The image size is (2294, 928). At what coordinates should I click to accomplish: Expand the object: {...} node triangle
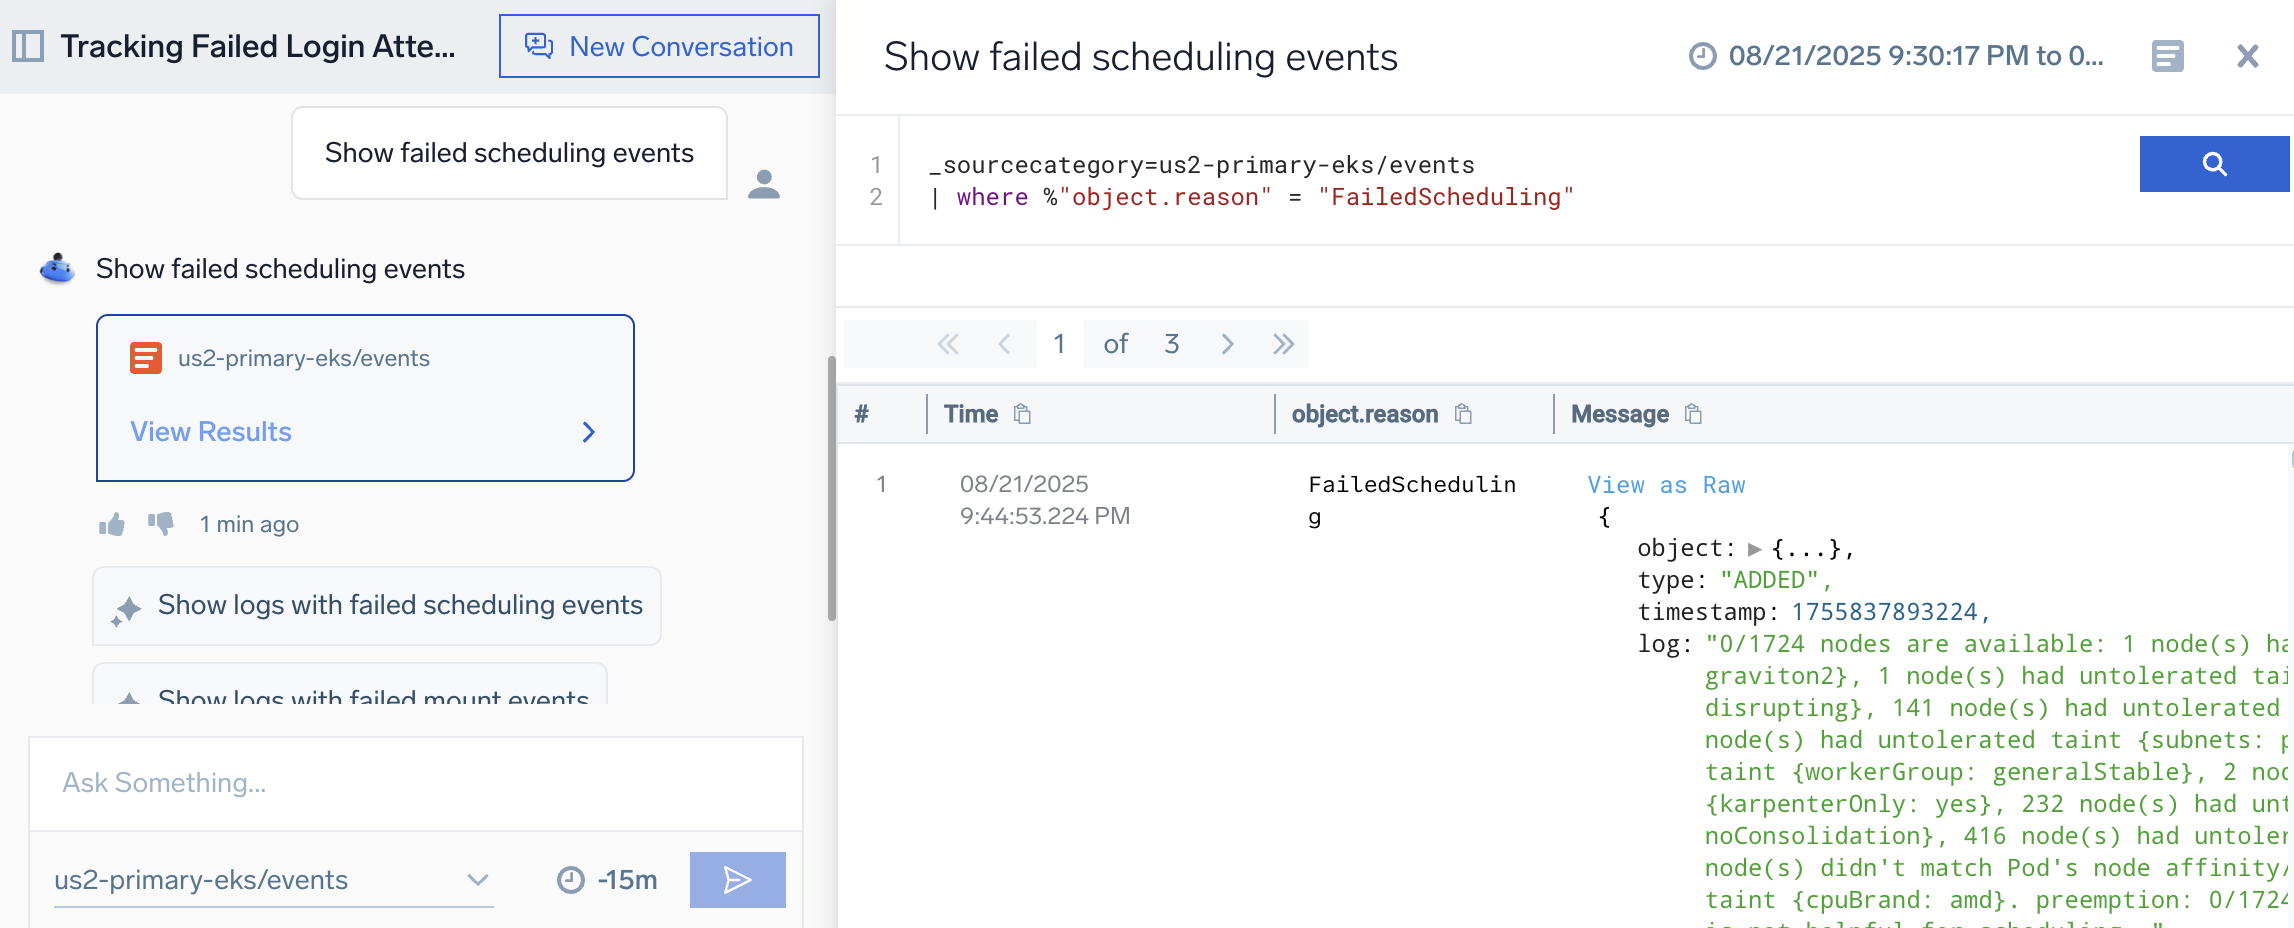point(1754,549)
